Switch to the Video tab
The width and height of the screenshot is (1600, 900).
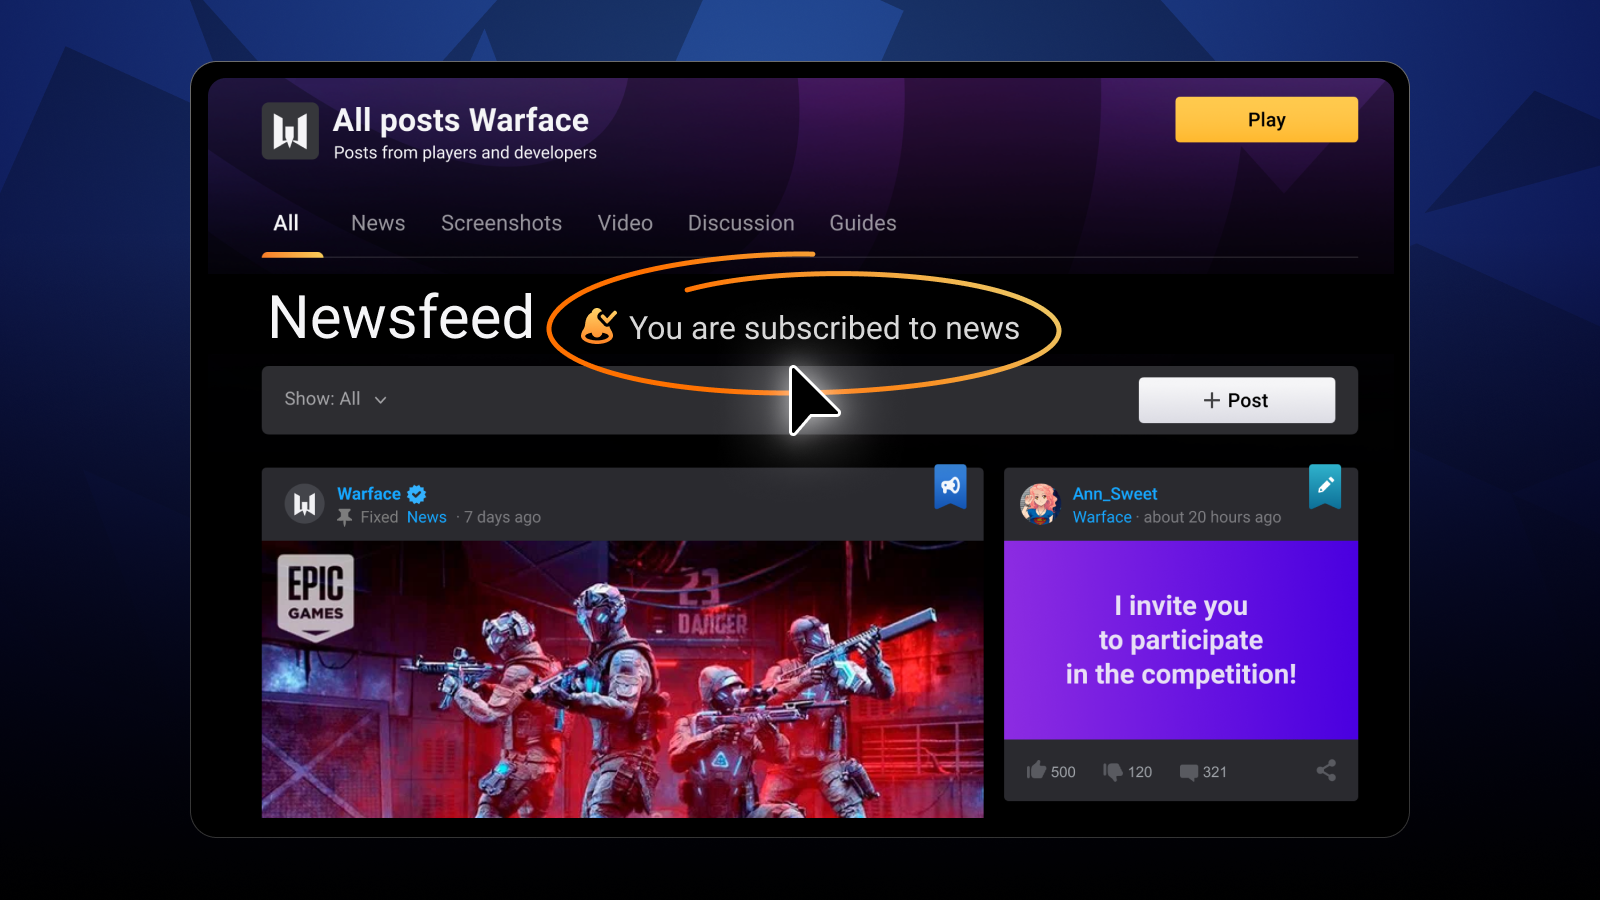pyautogui.click(x=625, y=223)
